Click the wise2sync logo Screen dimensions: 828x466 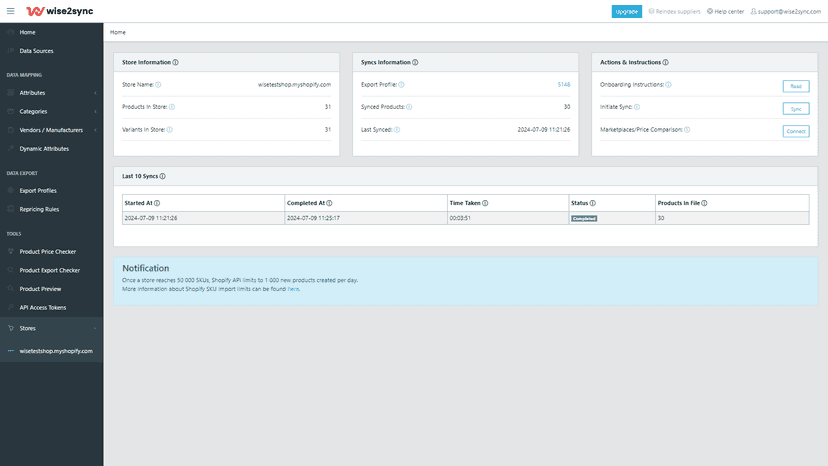point(60,11)
